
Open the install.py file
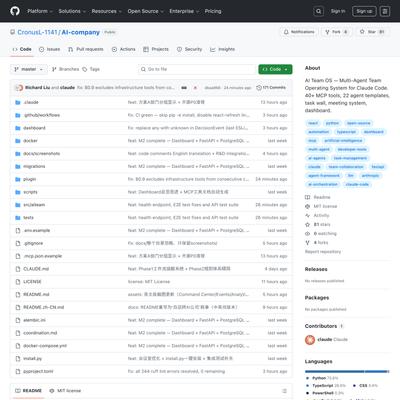tap(33, 359)
